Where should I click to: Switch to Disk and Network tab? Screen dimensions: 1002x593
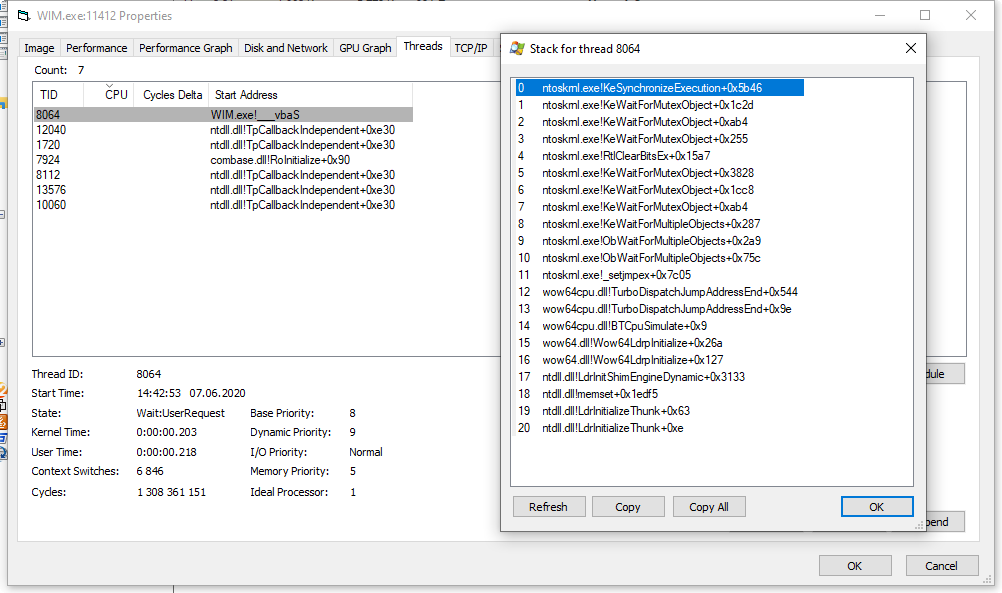coord(286,48)
